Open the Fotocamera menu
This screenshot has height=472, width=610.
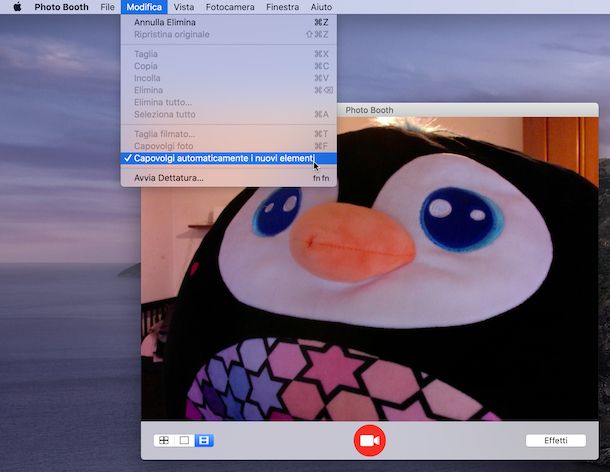pyautogui.click(x=230, y=7)
